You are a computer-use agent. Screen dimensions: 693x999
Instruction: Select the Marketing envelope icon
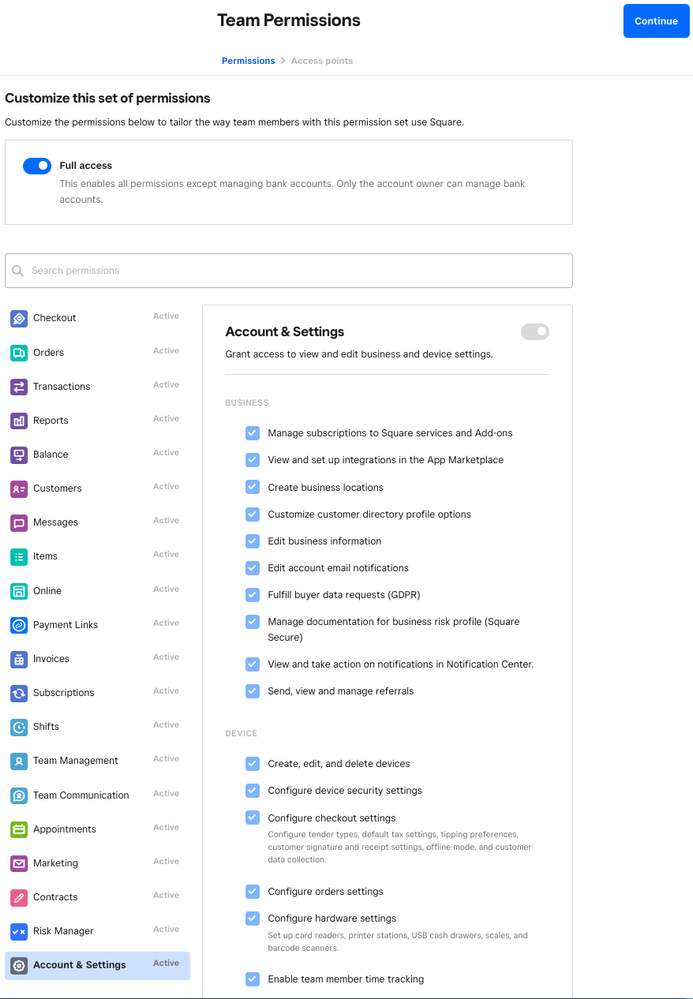click(x=19, y=863)
